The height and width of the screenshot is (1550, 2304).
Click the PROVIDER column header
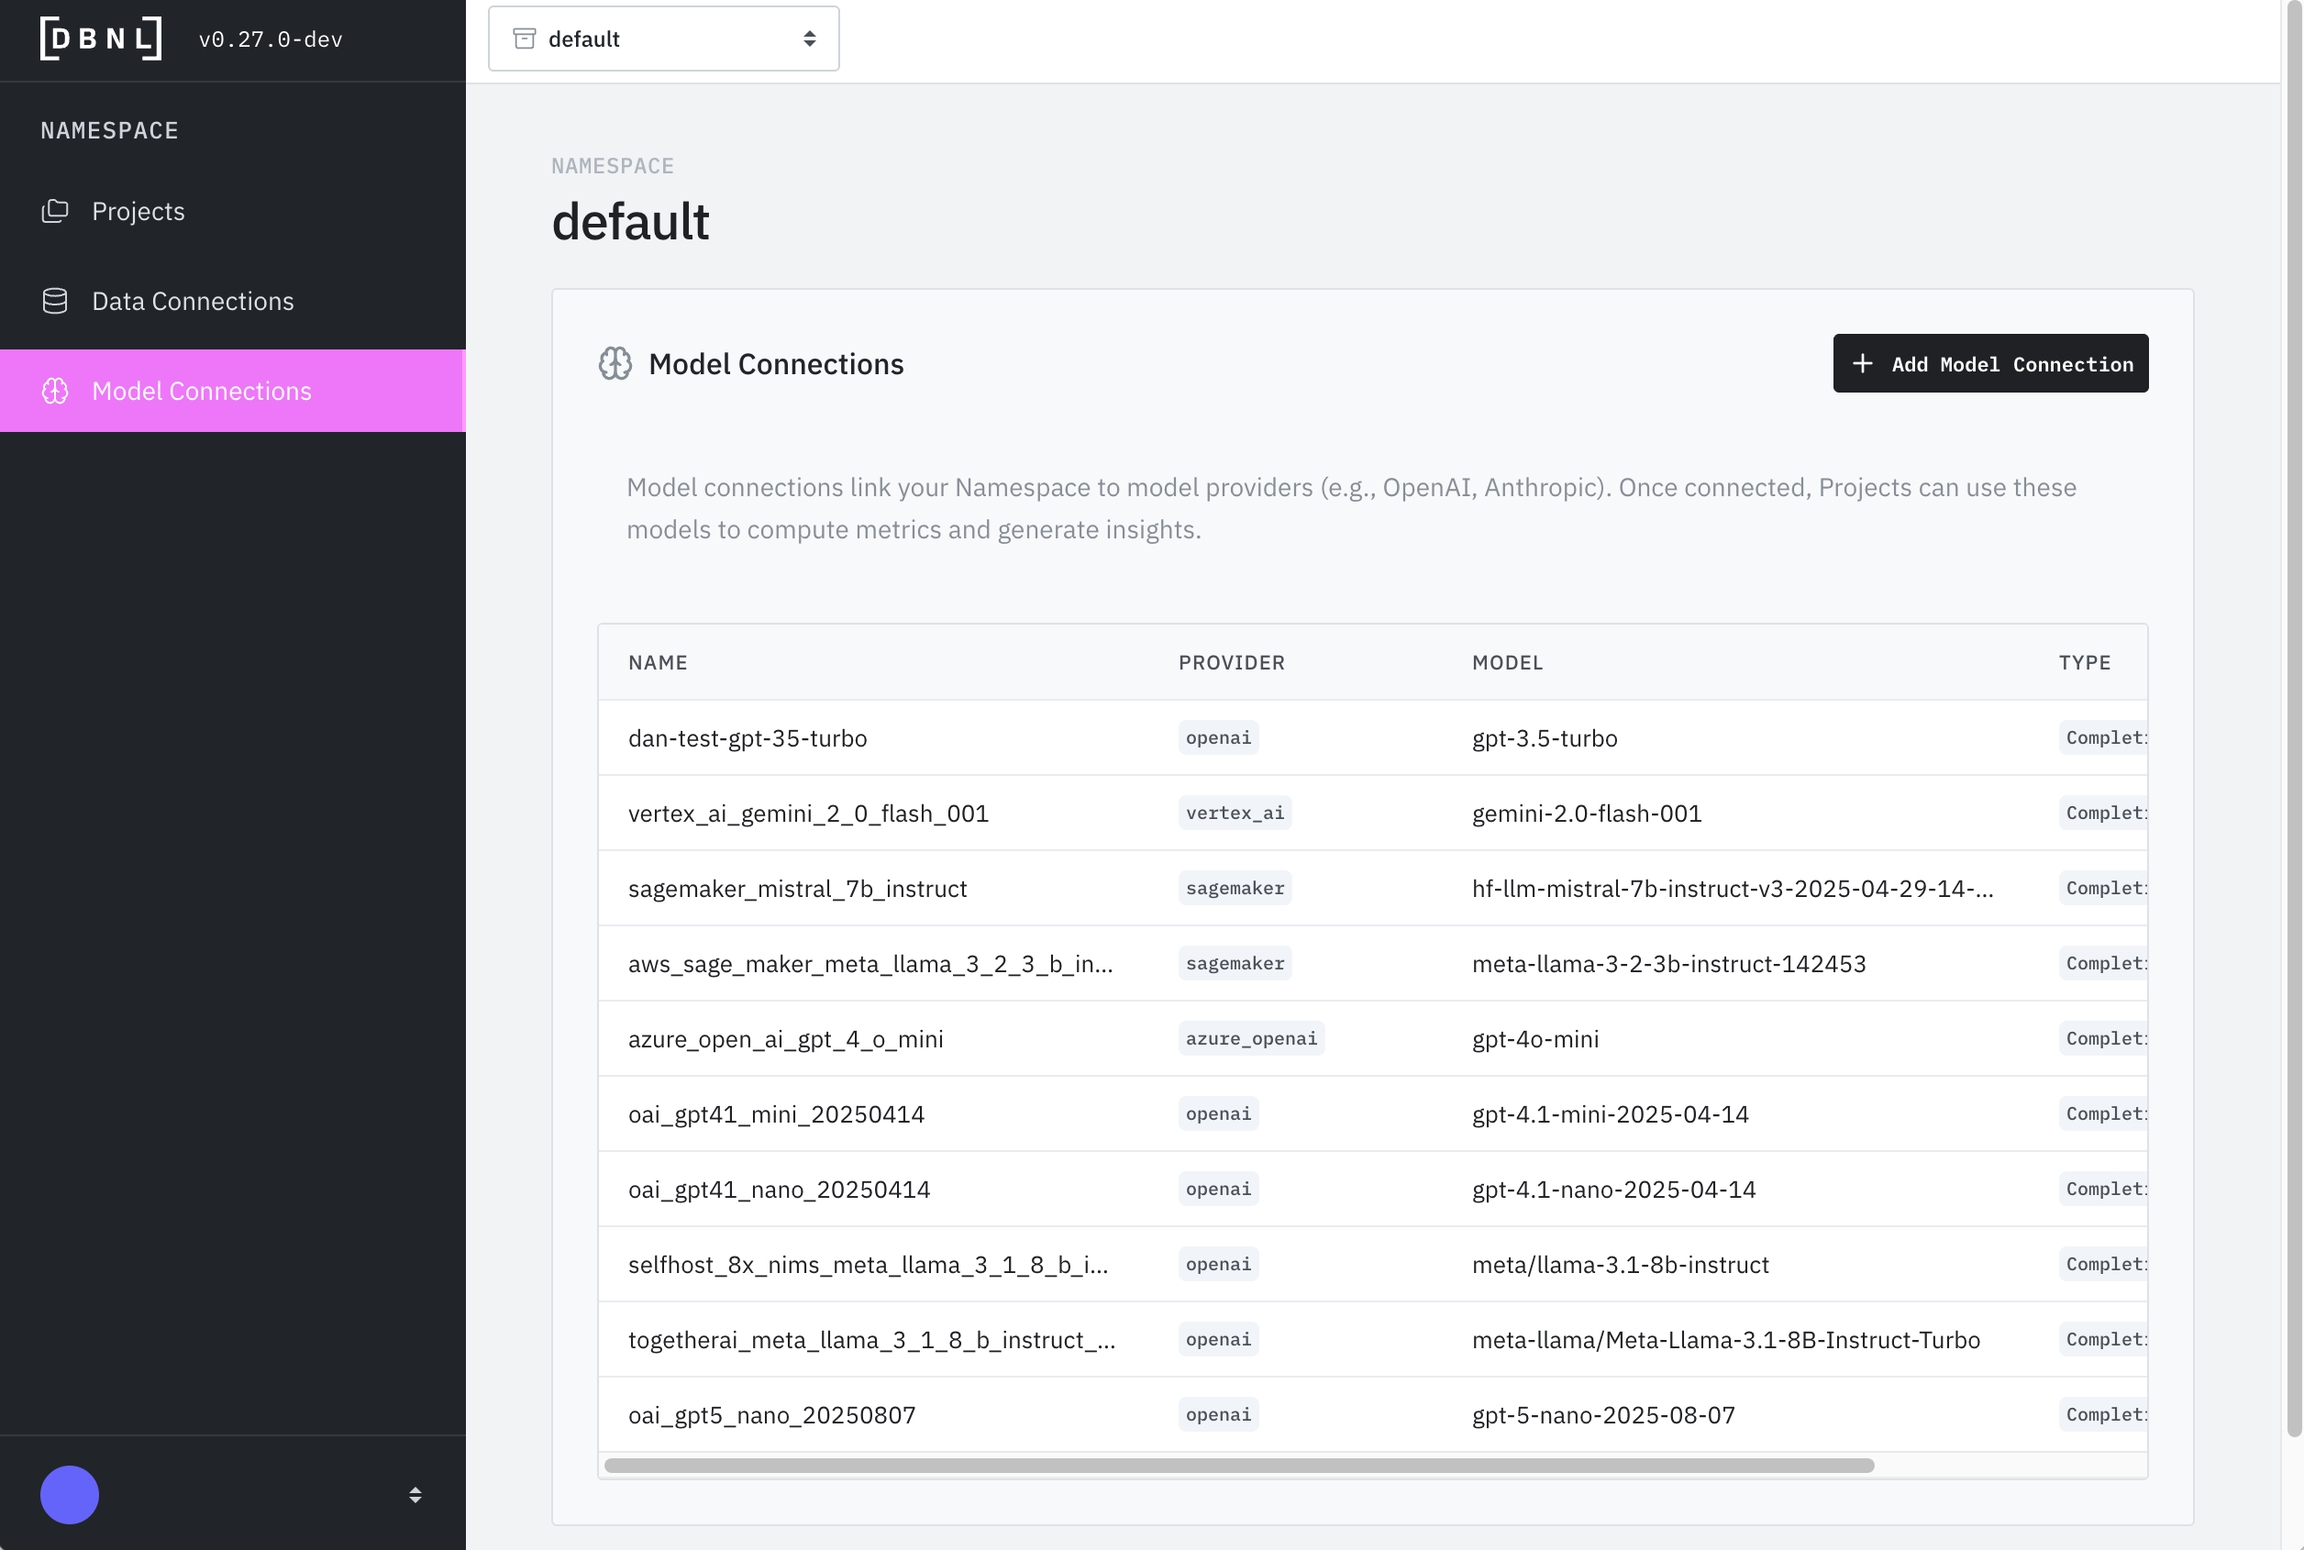[x=1231, y=663]
